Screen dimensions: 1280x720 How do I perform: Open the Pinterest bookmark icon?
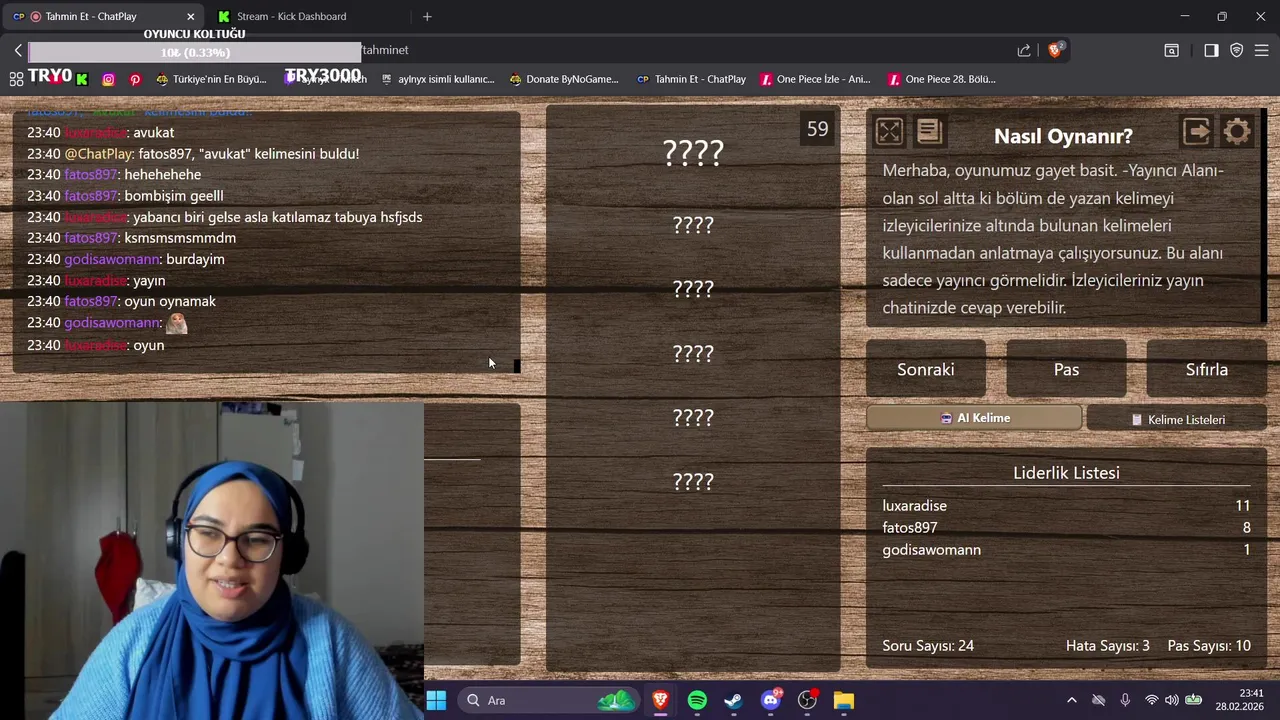point(135,79)
